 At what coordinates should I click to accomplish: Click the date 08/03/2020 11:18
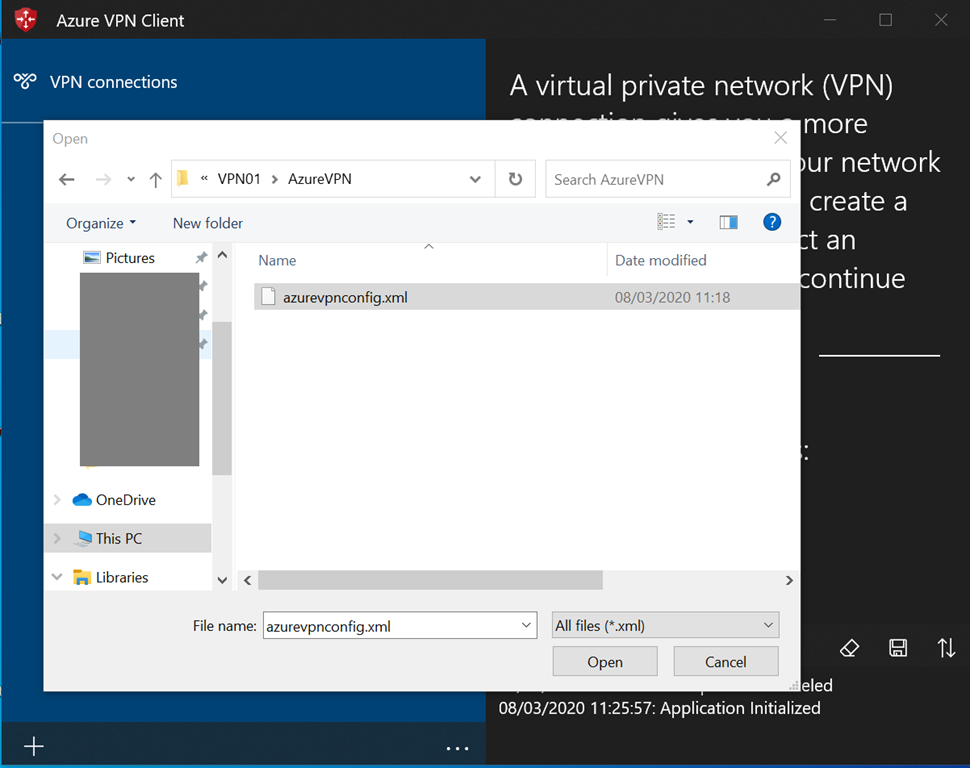pos(672,297)
